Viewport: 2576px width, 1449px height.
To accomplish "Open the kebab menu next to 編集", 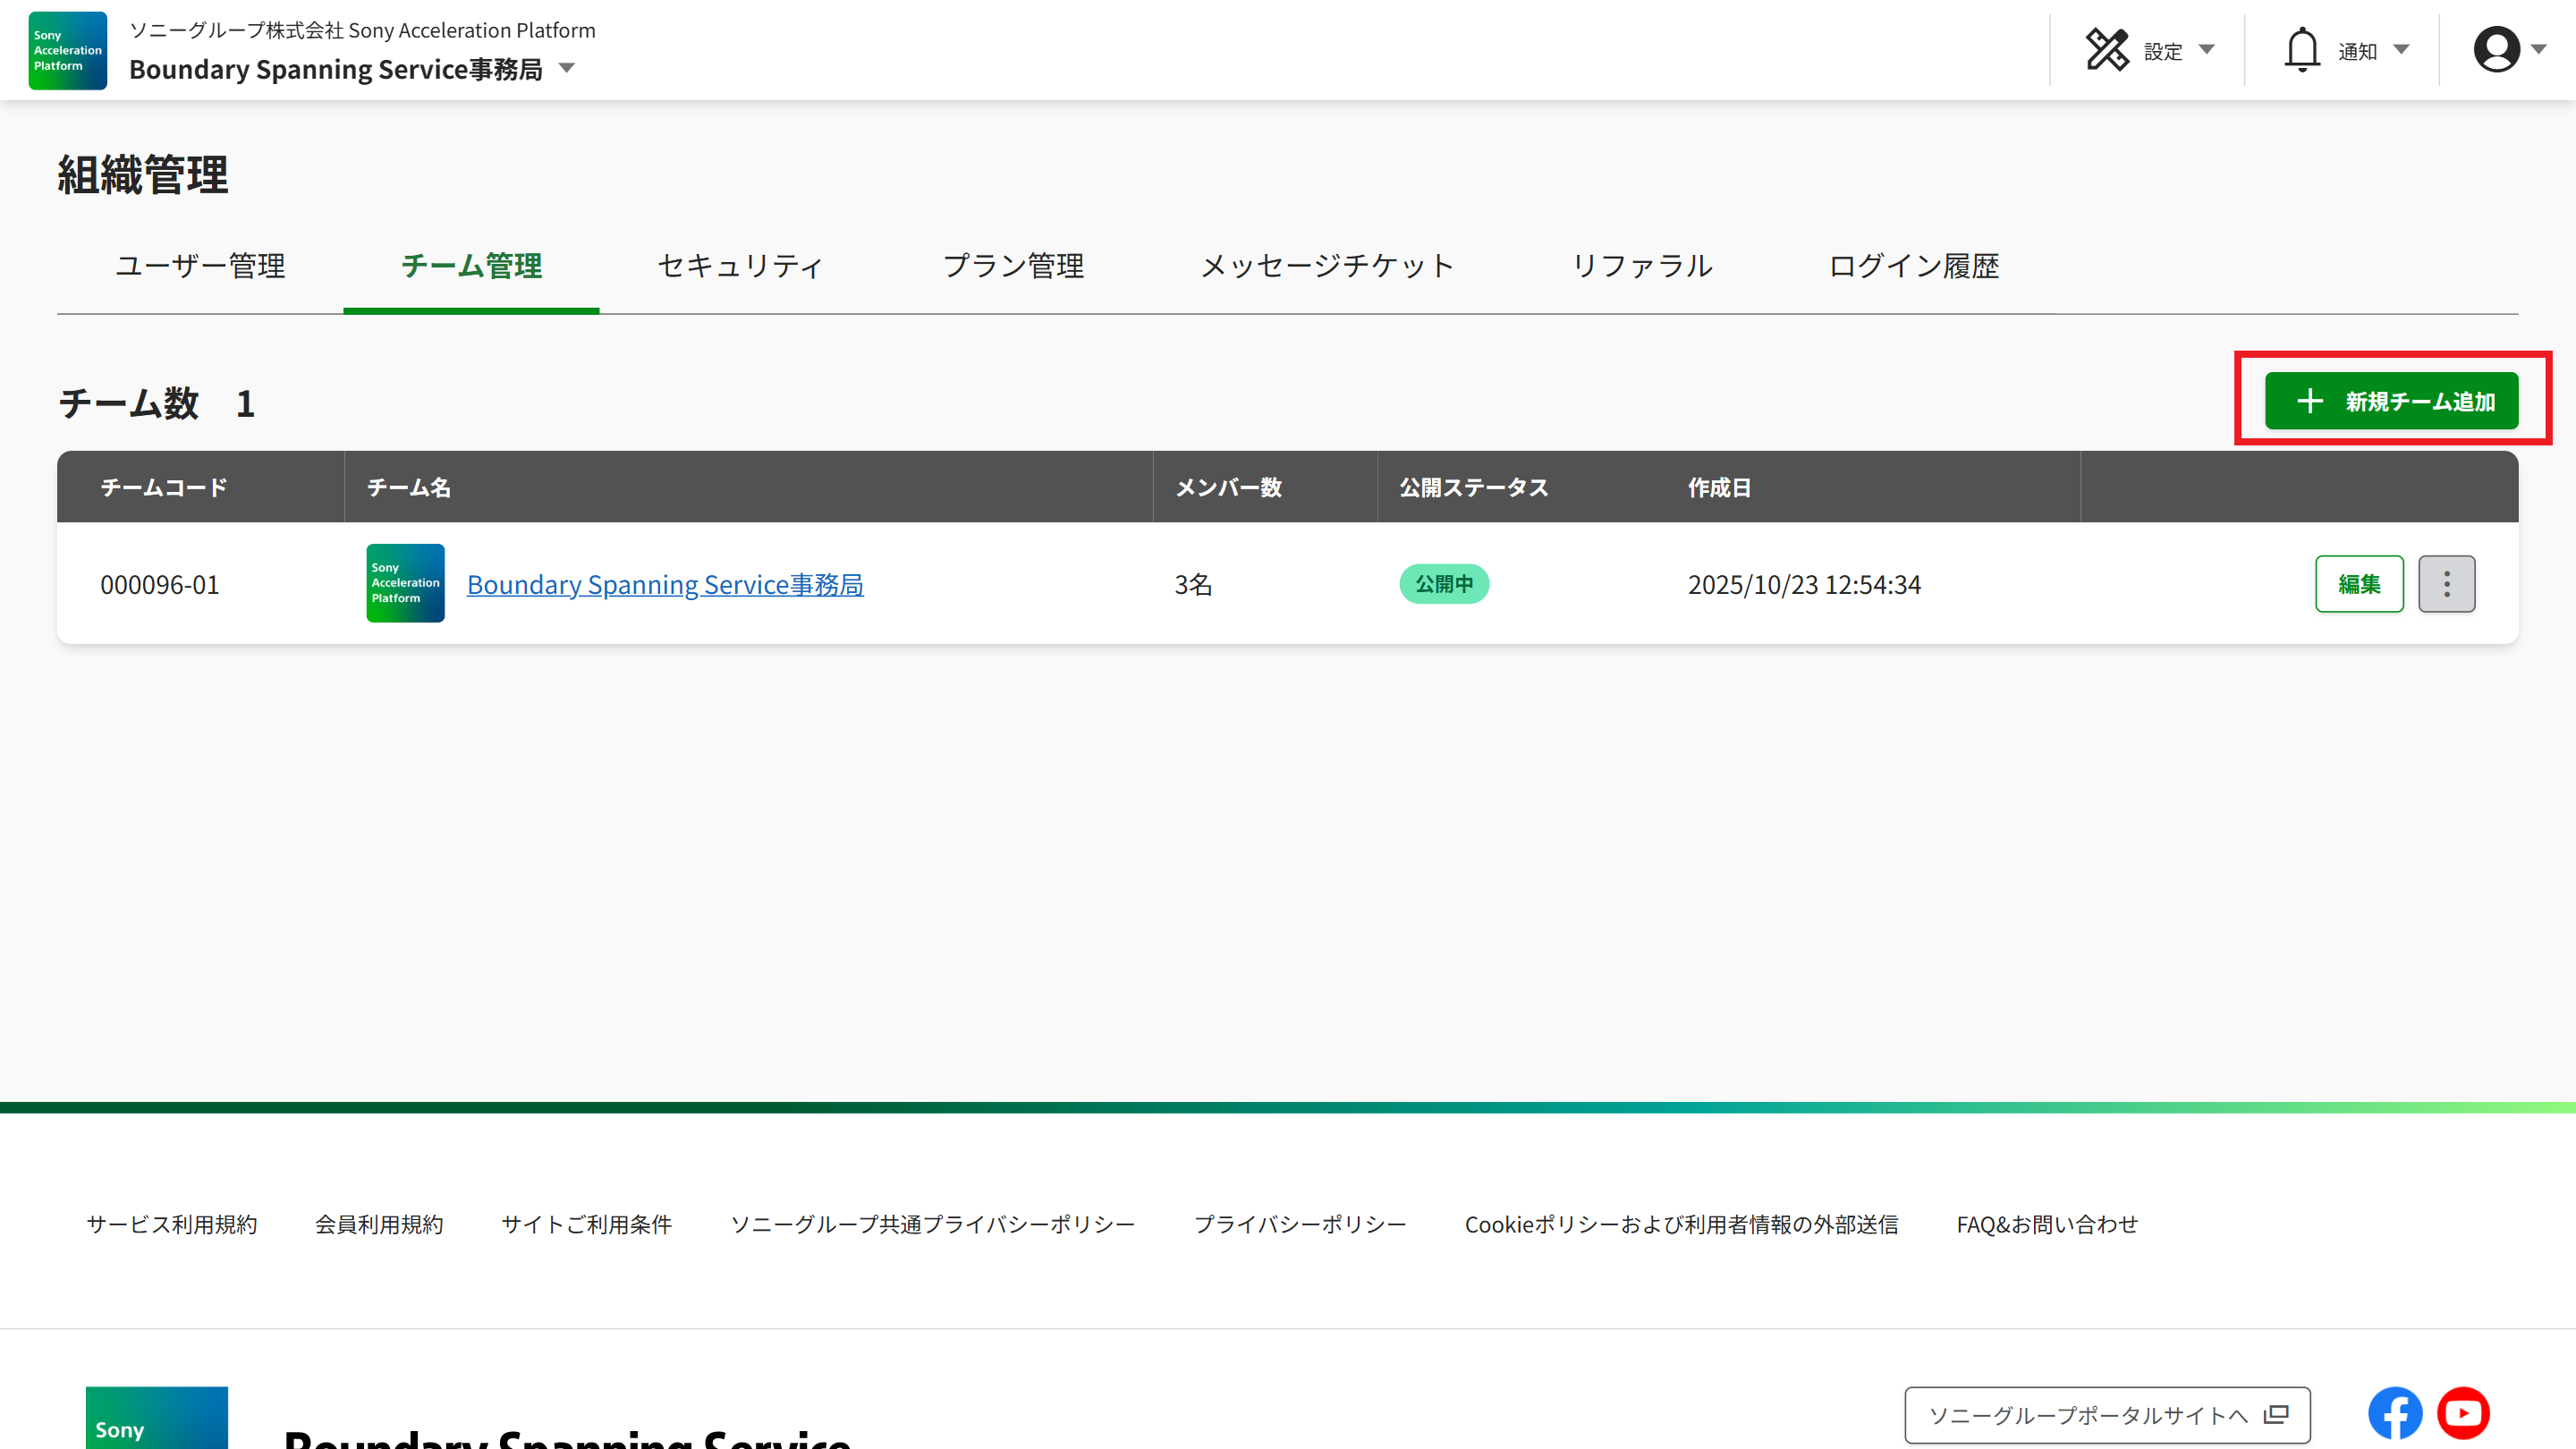I will point(2446,583).
